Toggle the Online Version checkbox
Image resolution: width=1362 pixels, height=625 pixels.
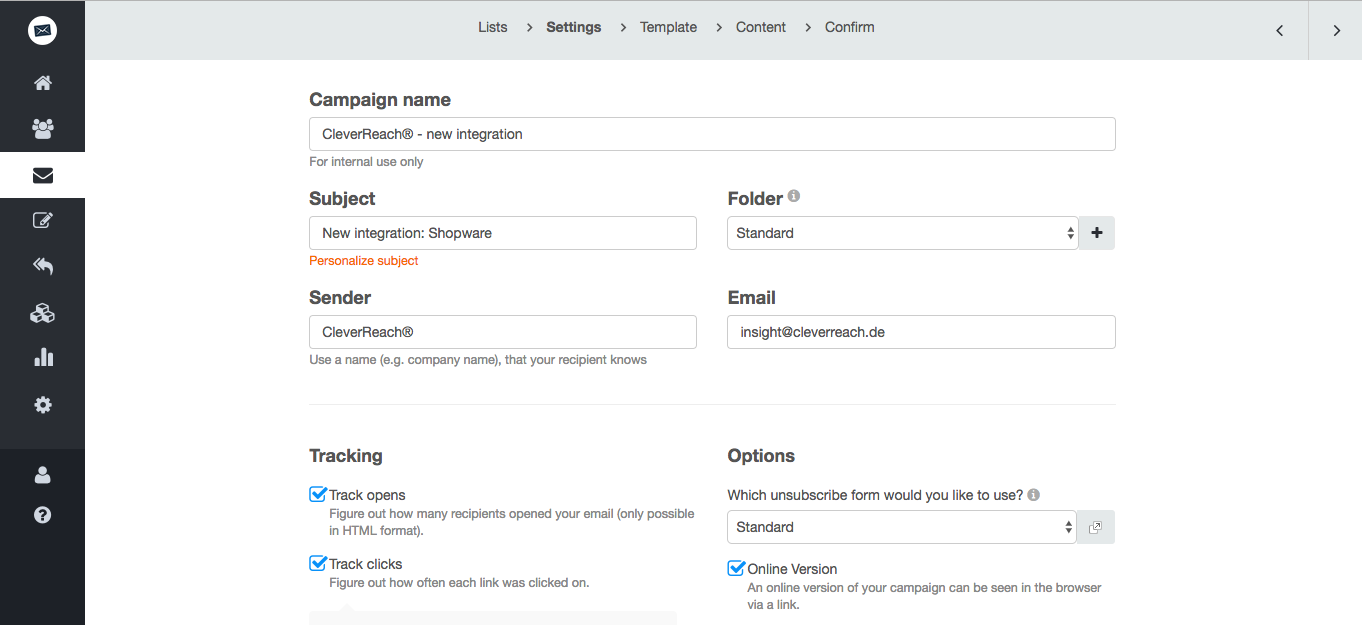coord(736,568)
